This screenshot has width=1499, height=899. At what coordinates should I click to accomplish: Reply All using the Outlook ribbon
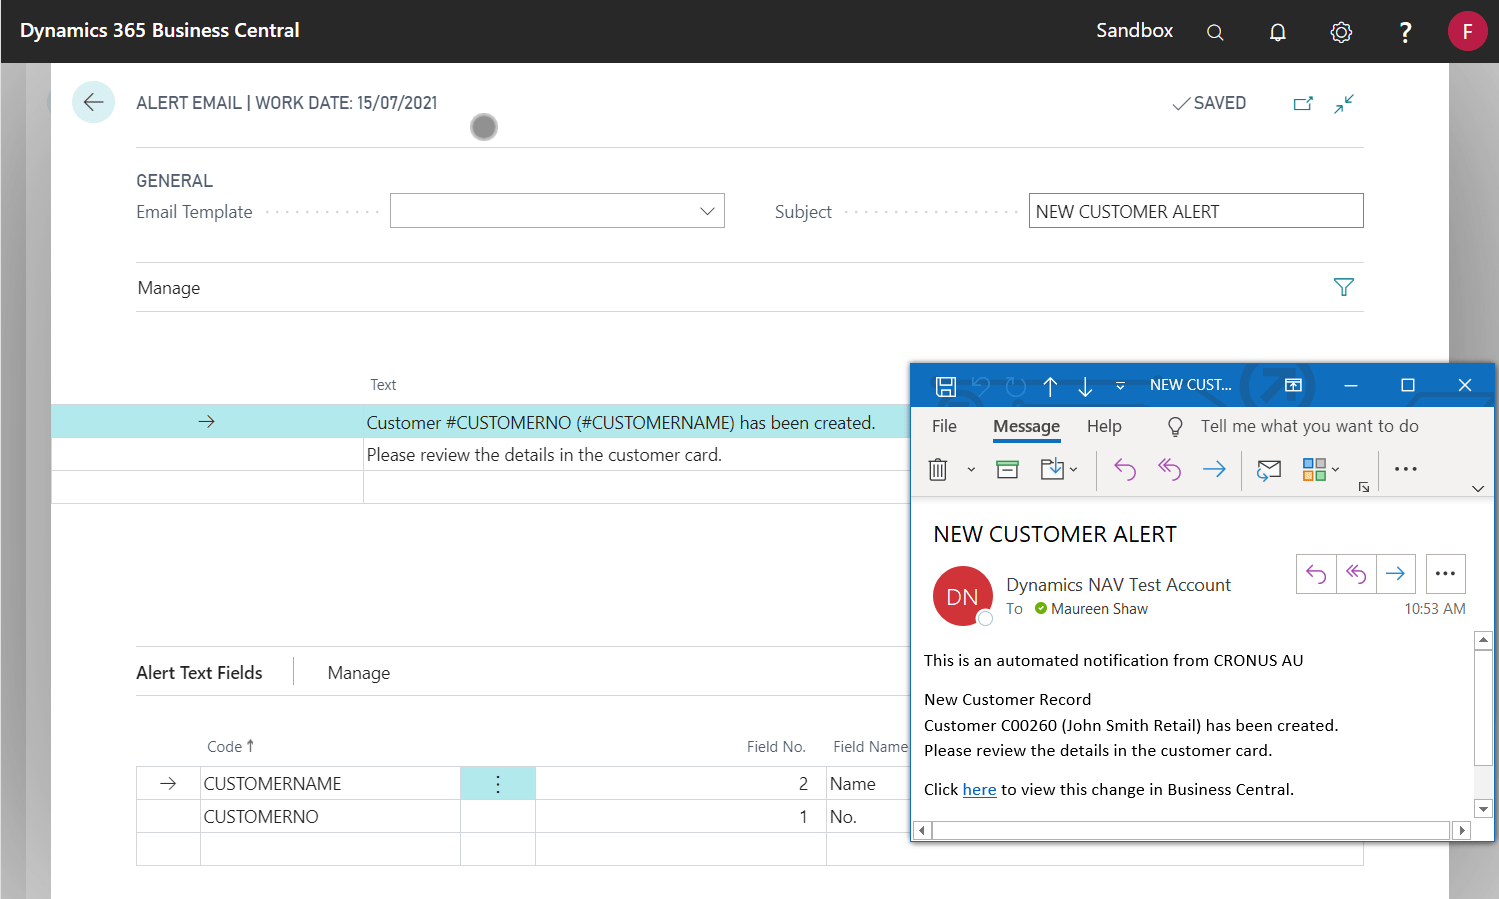(x=1169, y=469)
